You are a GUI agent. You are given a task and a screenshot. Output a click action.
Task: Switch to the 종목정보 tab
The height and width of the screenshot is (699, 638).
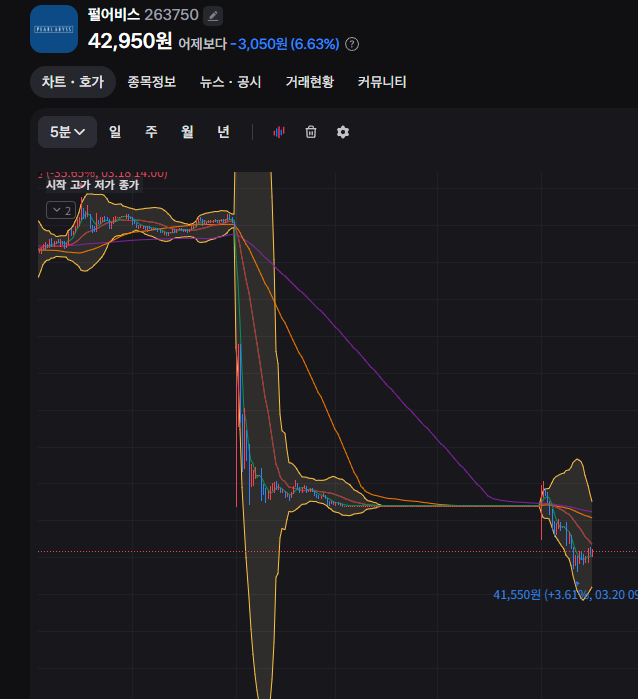152,82
